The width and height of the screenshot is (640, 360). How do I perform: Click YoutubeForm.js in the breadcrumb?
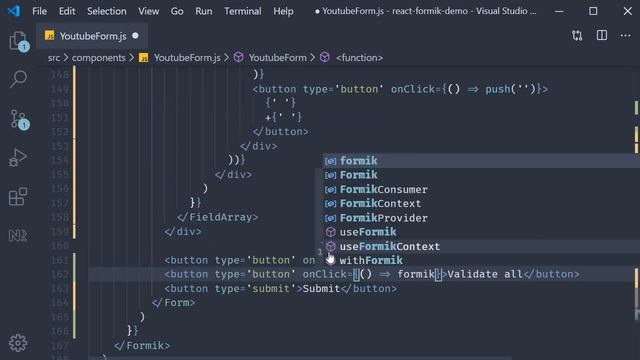coord(187,58)
